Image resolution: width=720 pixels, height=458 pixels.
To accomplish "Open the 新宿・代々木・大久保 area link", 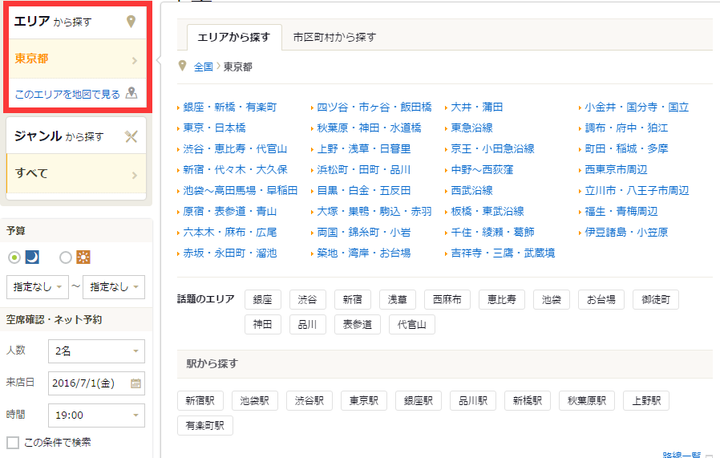I will click(x=235, y=170).
